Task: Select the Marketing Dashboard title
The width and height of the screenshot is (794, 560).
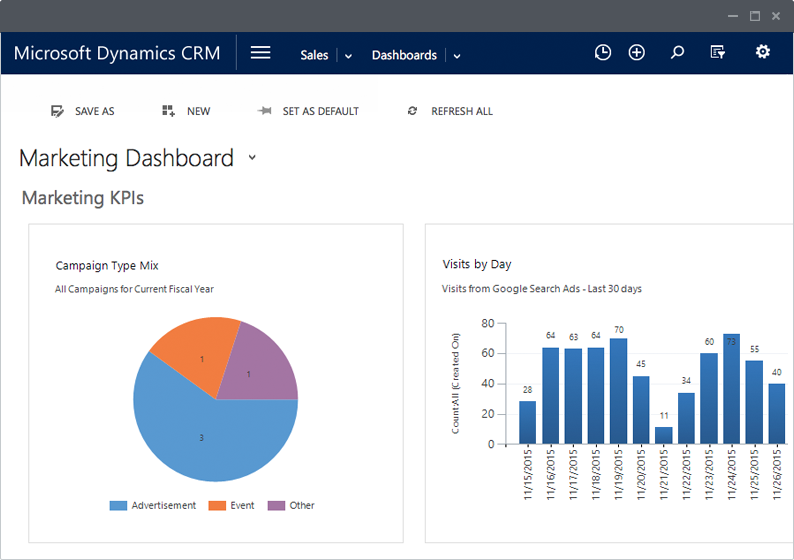Action: click(x=126, y=158)
